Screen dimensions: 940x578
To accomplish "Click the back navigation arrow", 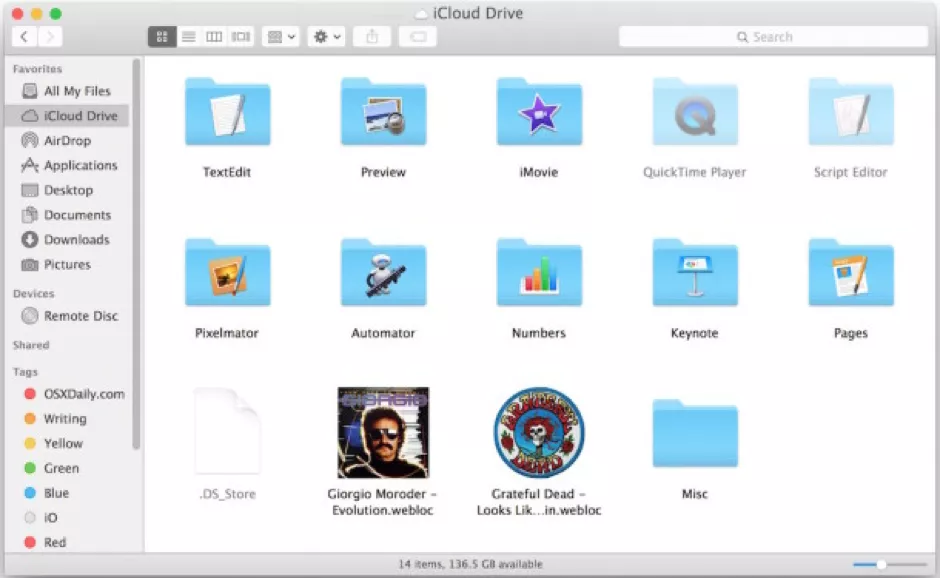I will [x=23, y=36].
